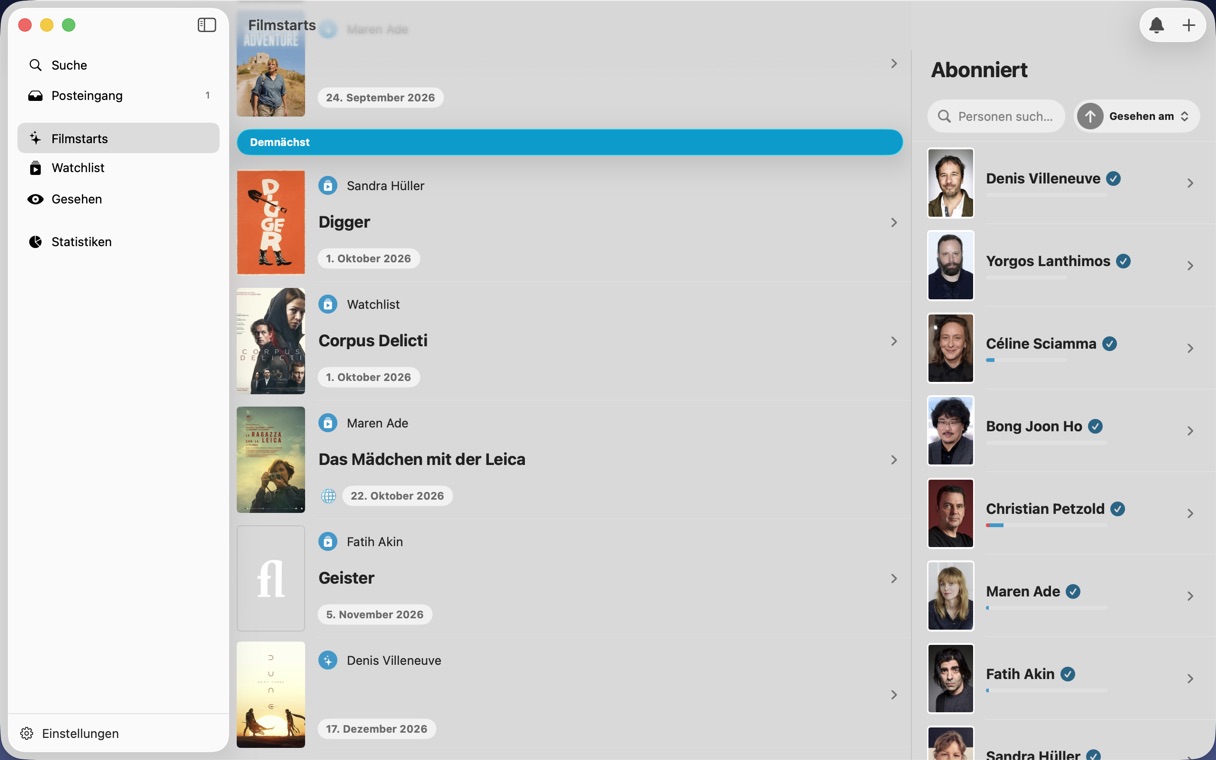The width and height of the screenshot is (1216, 760).
Task: Expand Digger details with its chevron
Action: point(894,222)
